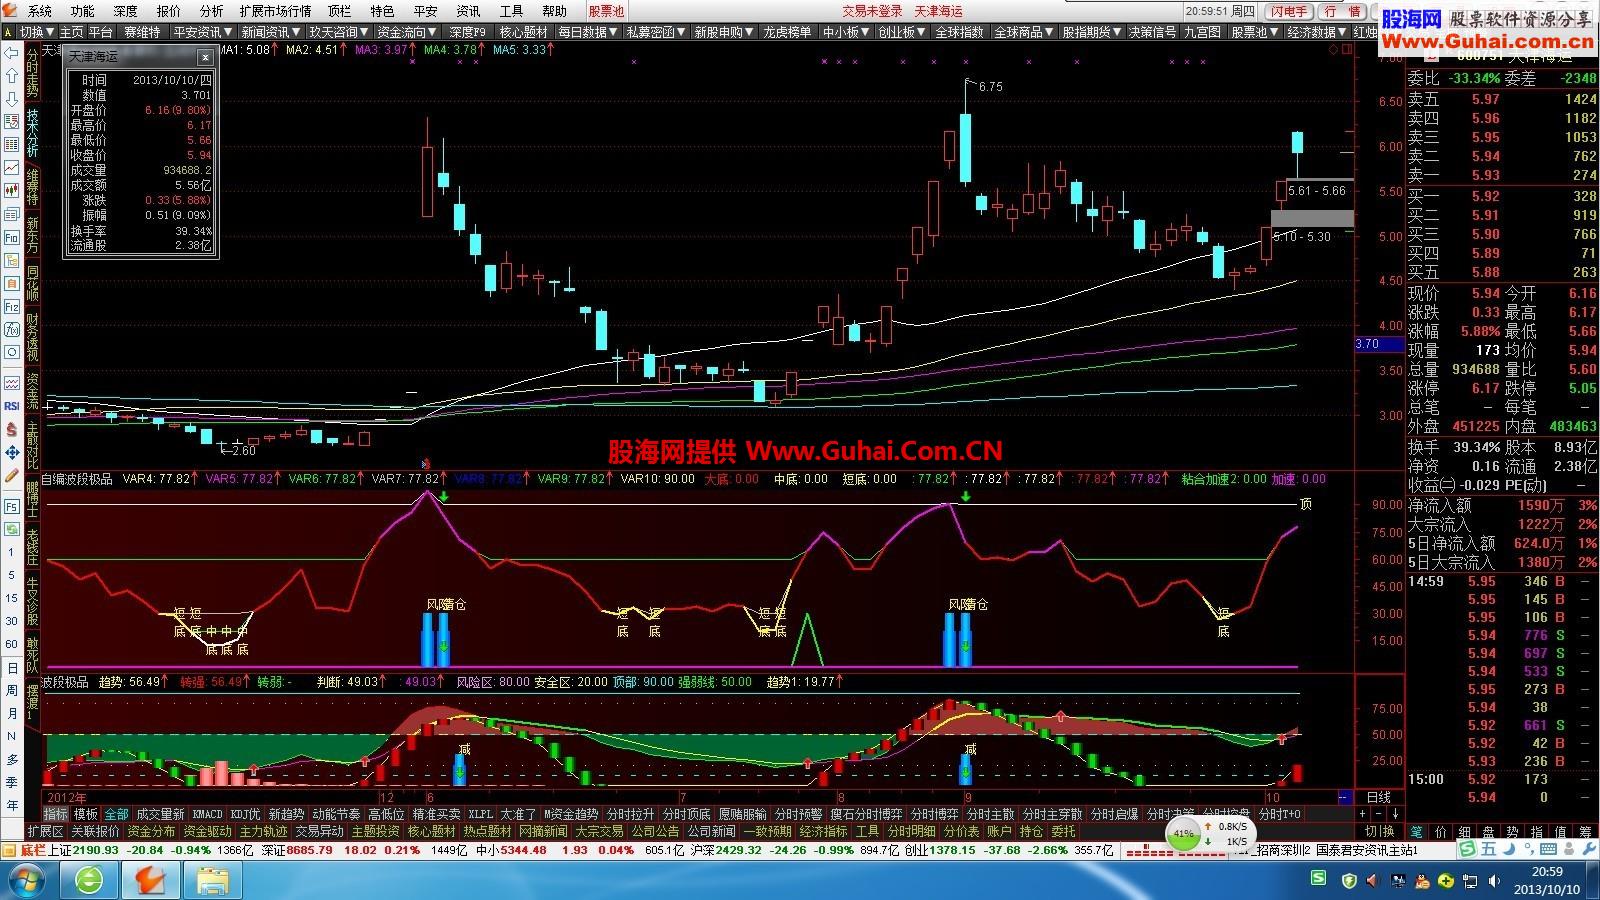The width and height of the screenshot is (1600, 900).
Task: Click the back arrow sidebar icon
Action: 12,52
